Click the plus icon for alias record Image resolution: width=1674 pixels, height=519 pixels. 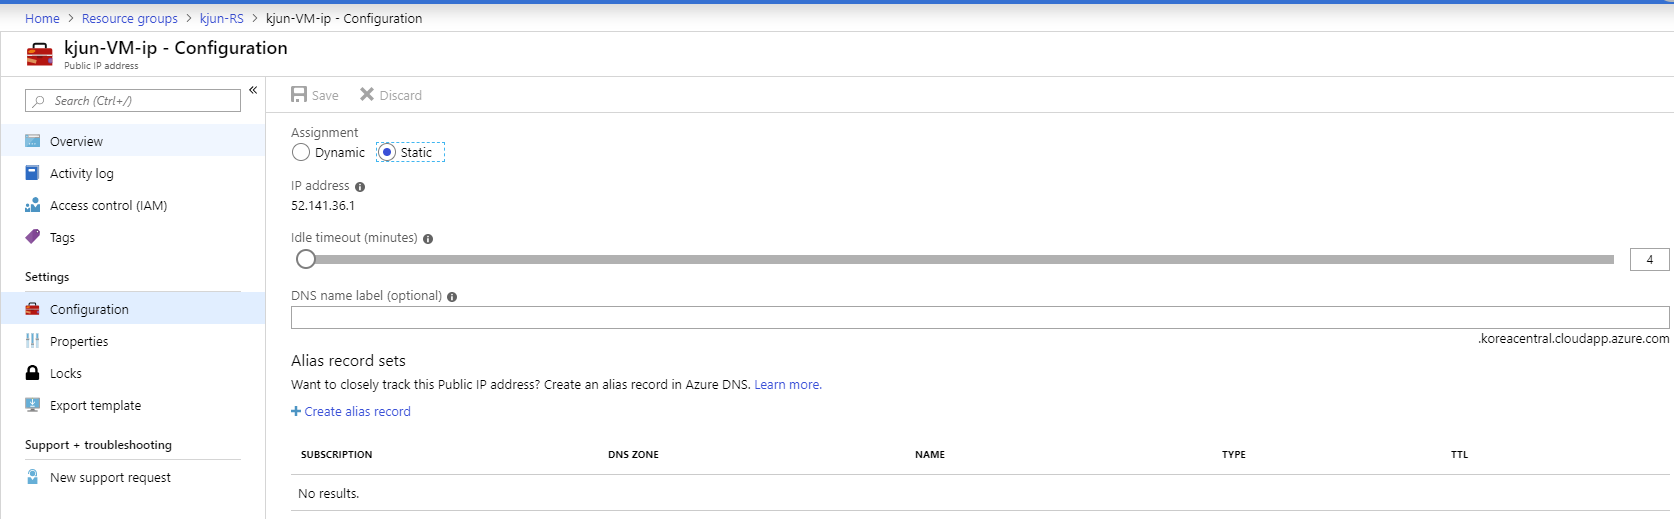296,411
